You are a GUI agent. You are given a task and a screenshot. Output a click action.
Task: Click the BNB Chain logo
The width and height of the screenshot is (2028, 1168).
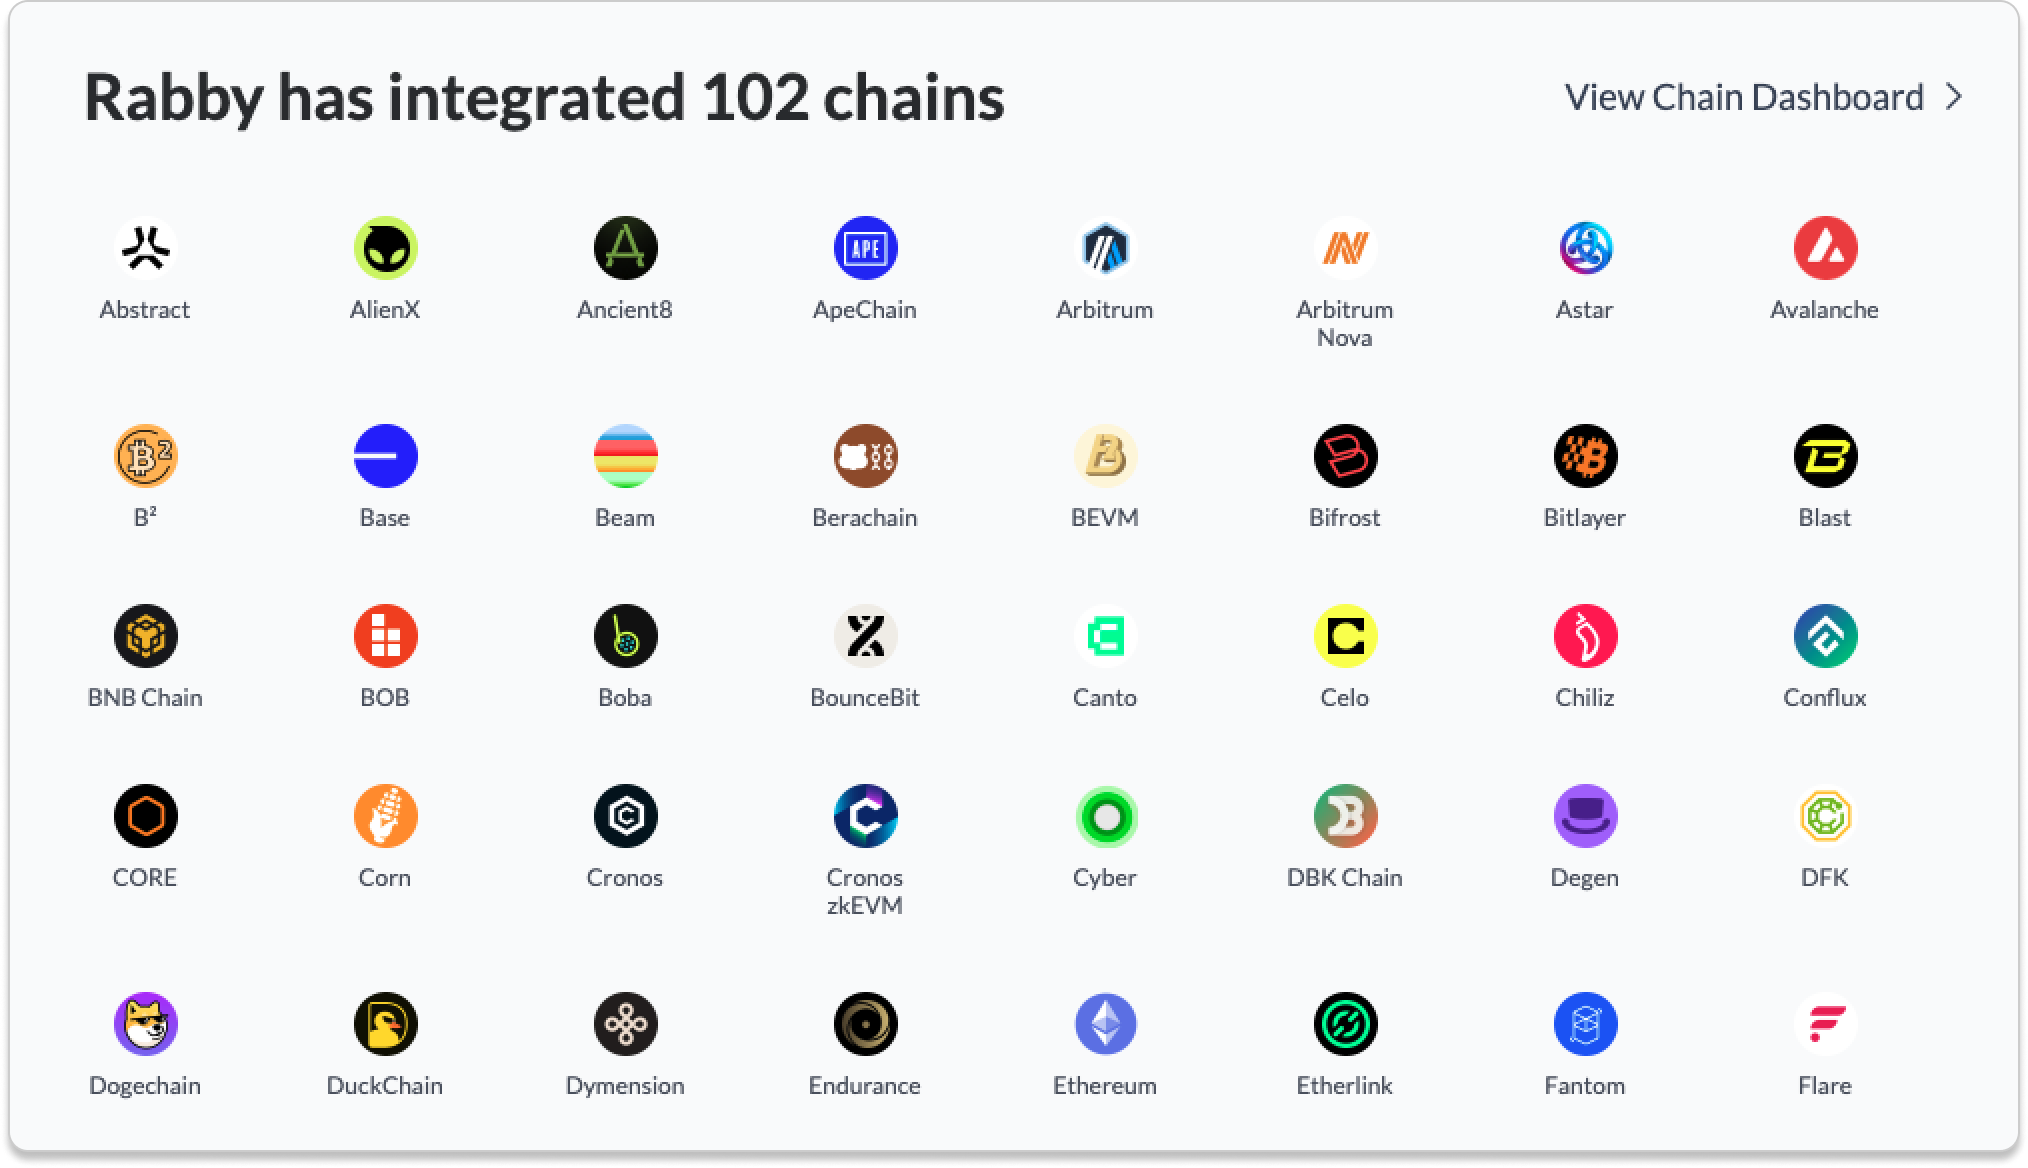pos(145,636)
